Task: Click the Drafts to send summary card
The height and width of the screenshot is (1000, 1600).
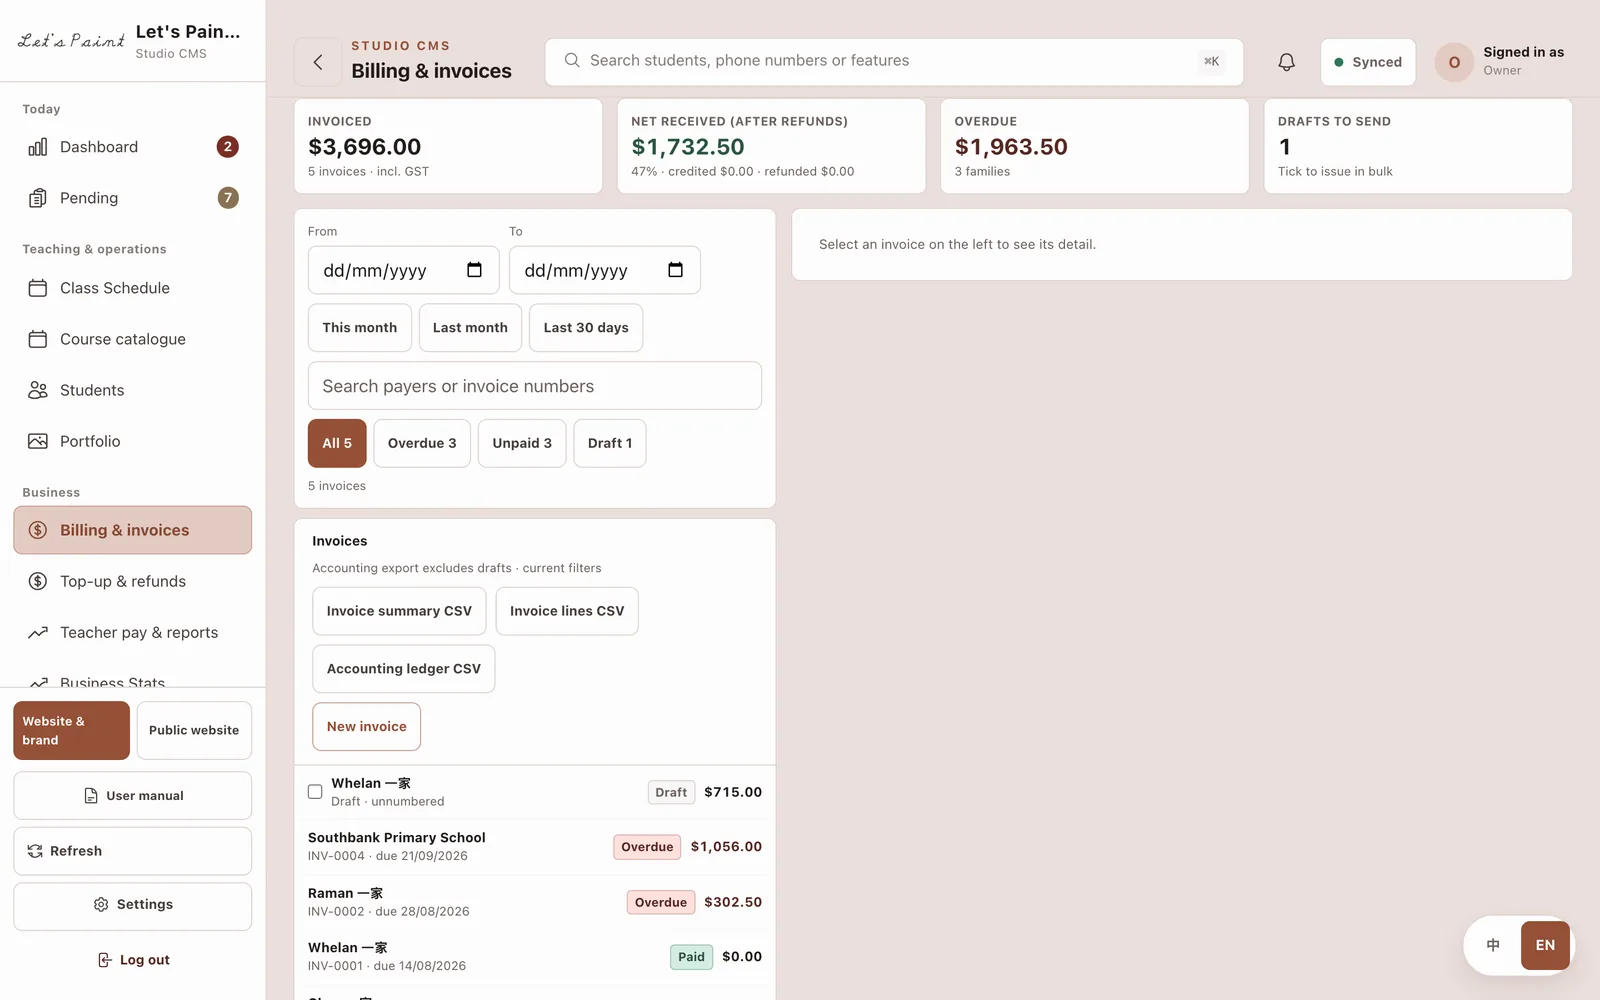Action: coord(1418,146)
